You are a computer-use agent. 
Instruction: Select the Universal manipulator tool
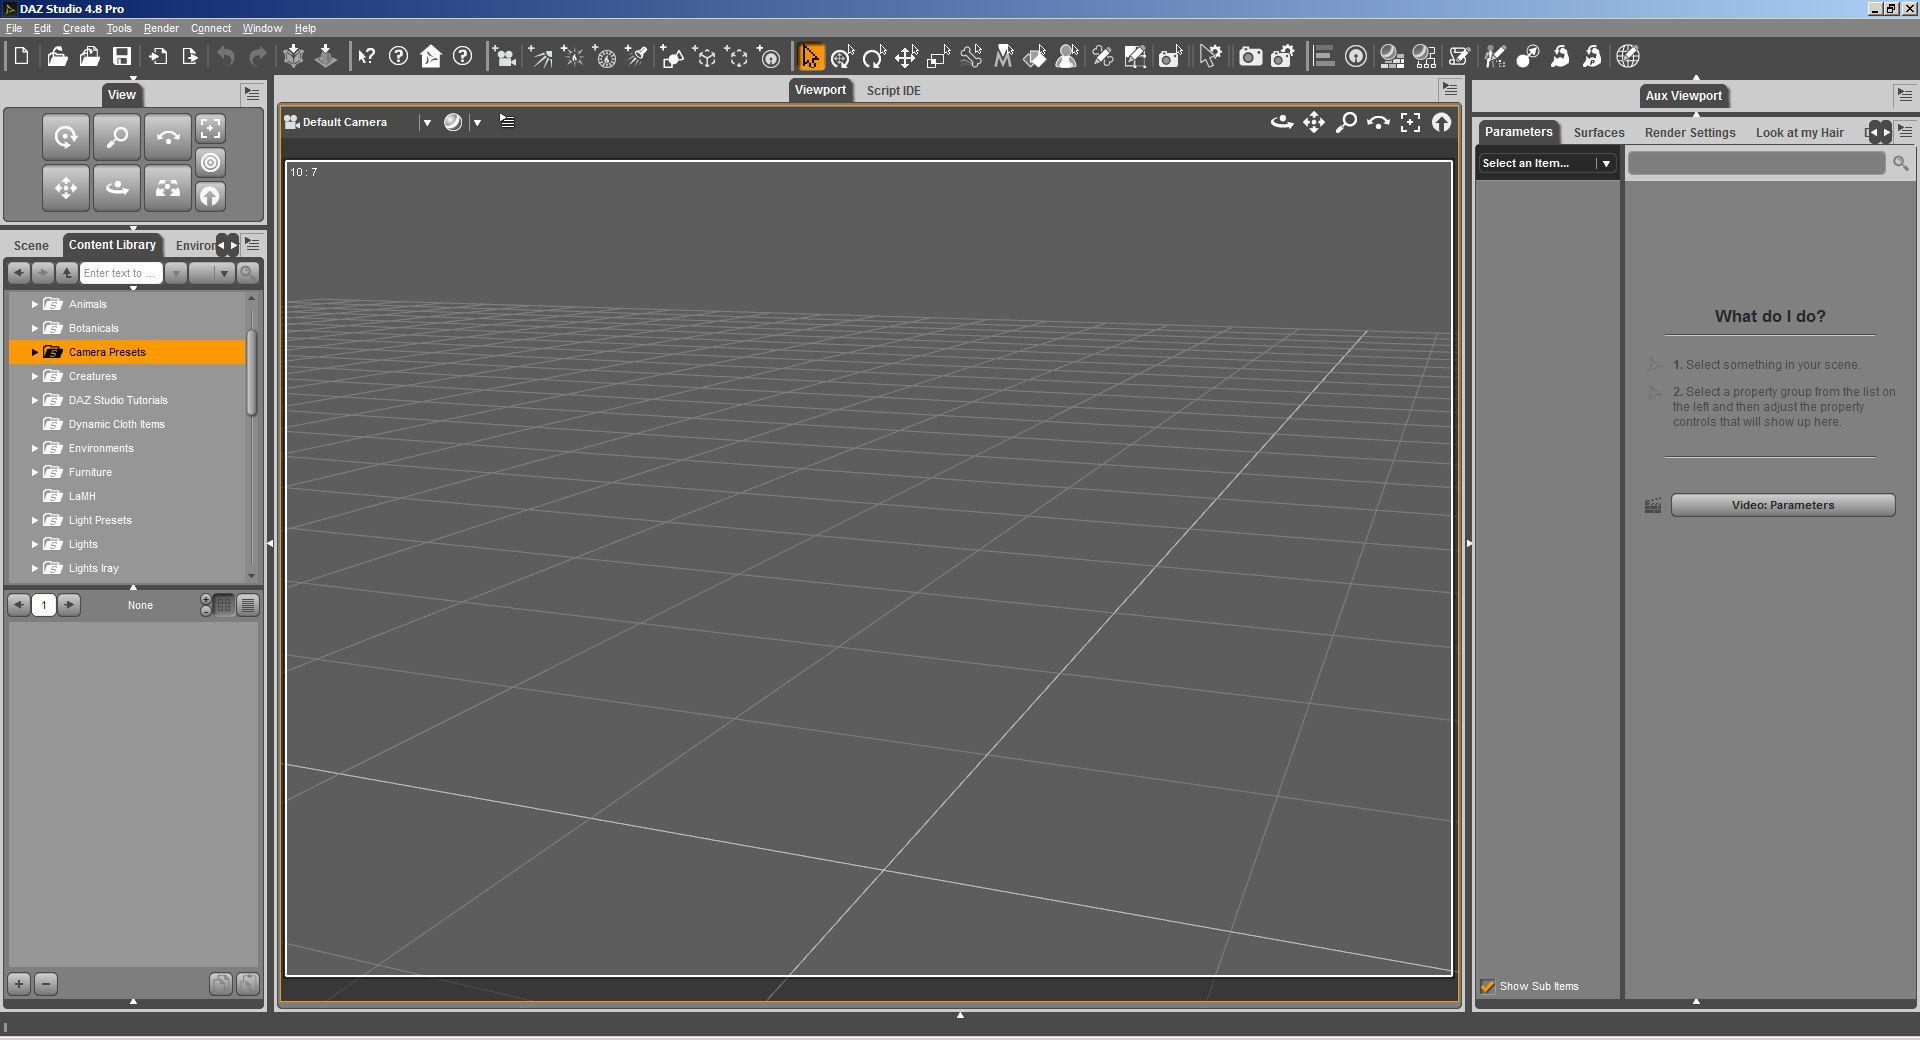click(842, 56)
